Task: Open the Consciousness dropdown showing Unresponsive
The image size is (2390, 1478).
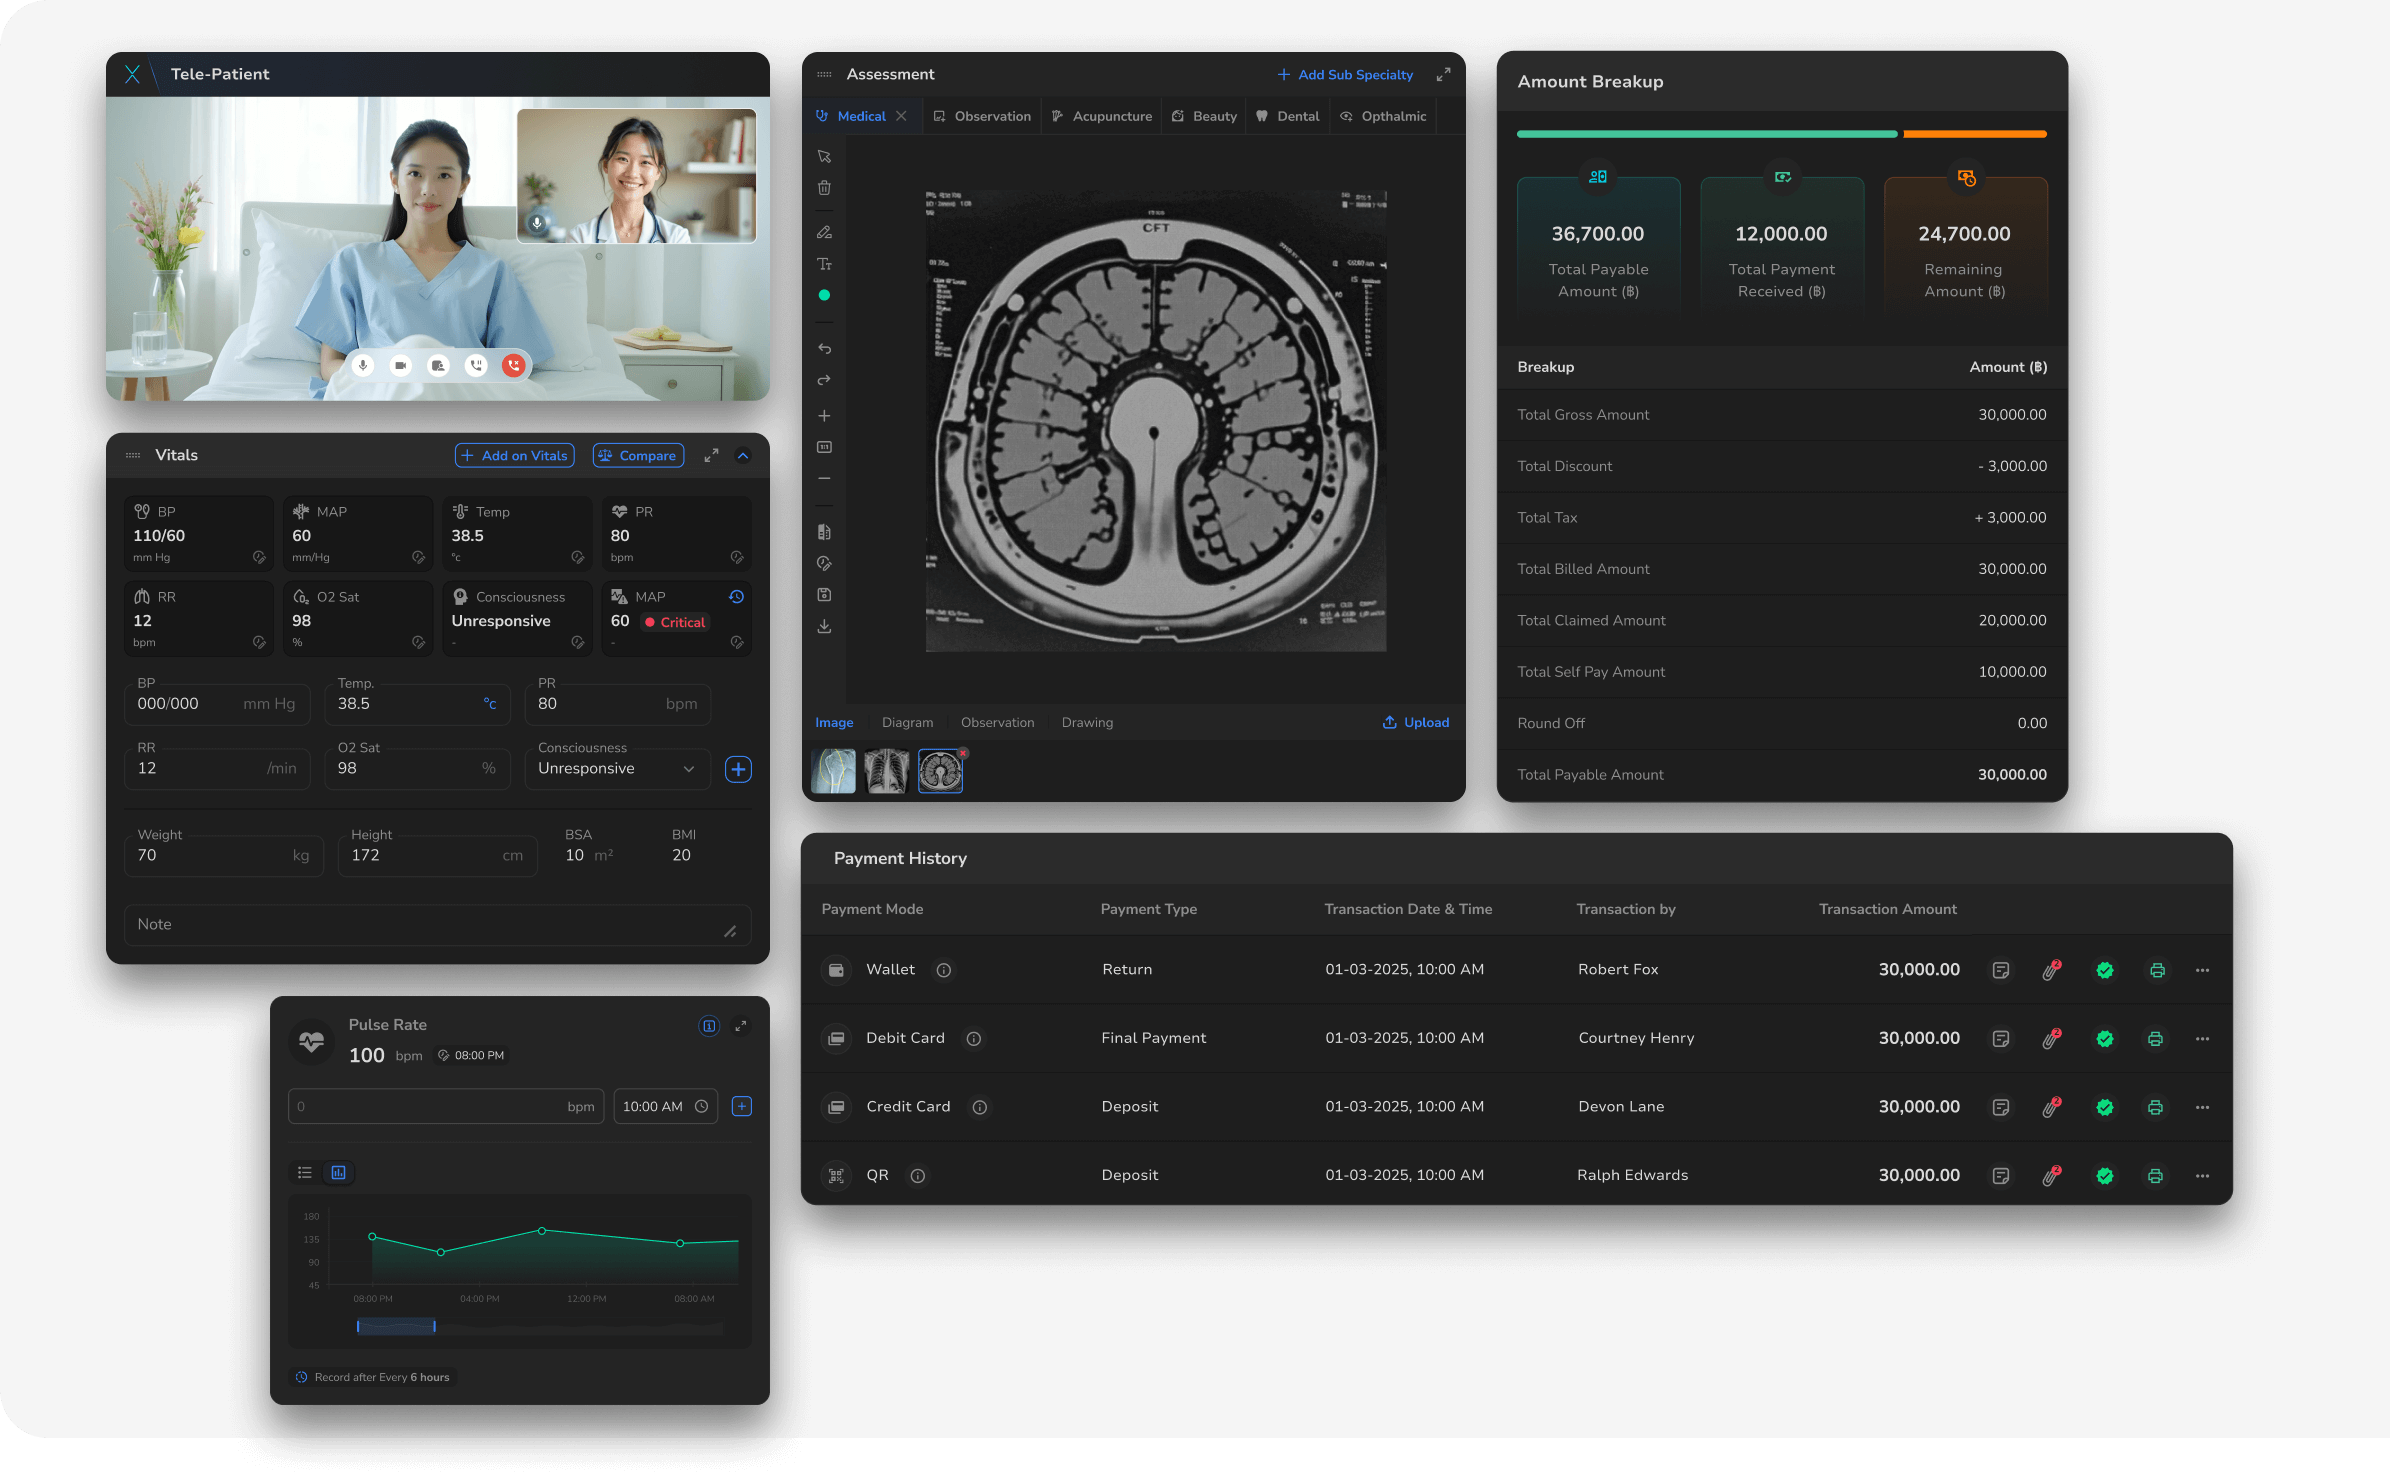Action: click(x=616, y=768)
